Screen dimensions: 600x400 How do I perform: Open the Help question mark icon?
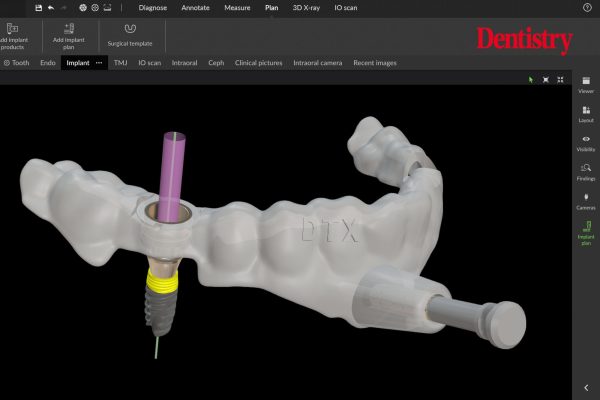click(586, 7)
